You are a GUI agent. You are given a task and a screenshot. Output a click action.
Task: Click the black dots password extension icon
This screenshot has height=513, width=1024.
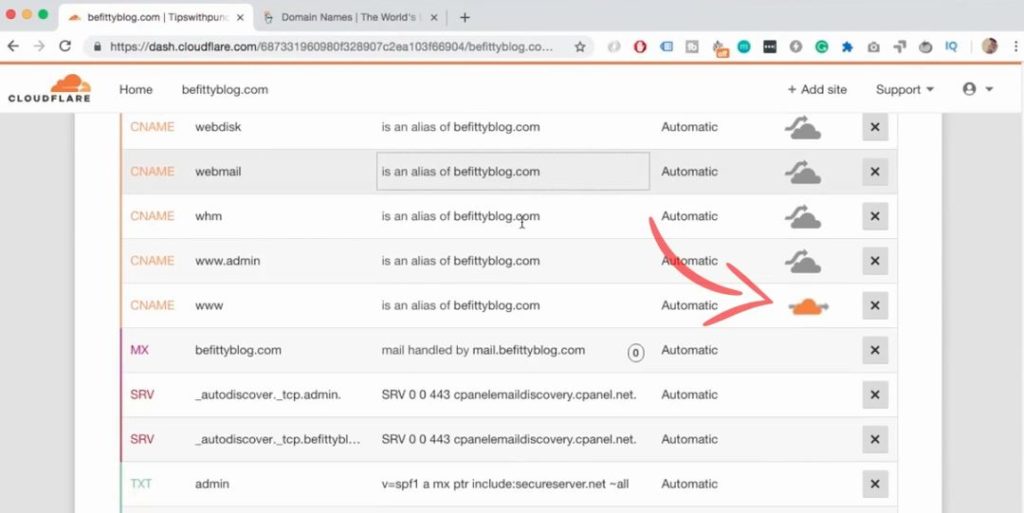(x=770, y=47)
